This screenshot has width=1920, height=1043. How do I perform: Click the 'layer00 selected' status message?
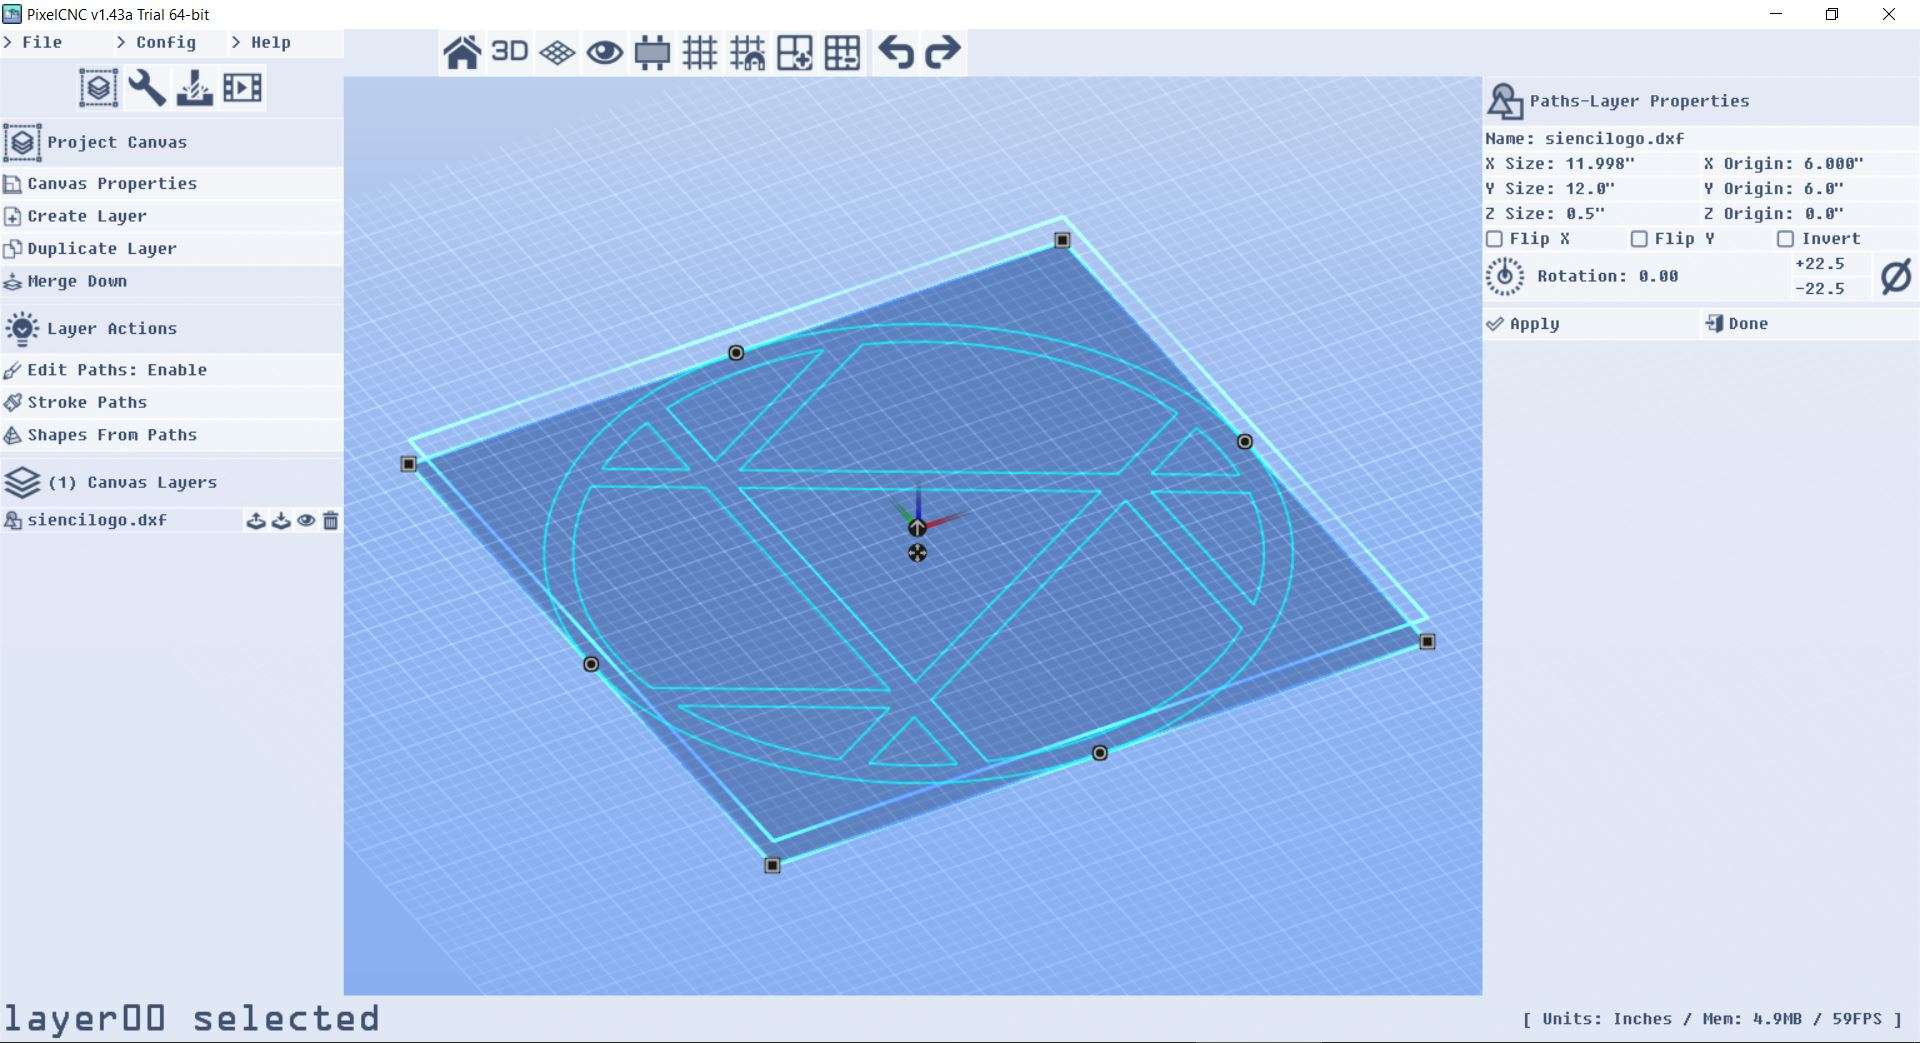click(191, 1019)
